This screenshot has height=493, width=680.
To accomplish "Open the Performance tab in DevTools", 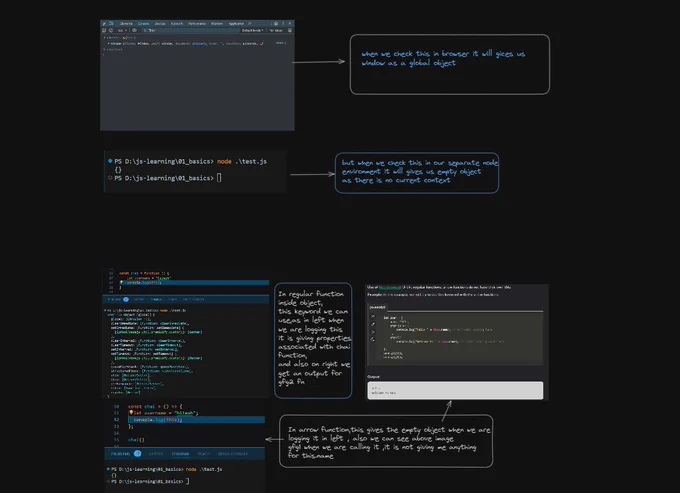I will pyautogui.click(x=197, y=23).
